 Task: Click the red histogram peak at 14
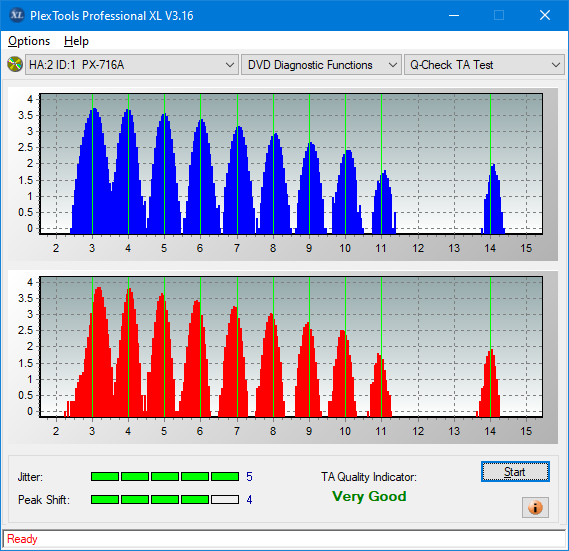[x=490, y=383]
